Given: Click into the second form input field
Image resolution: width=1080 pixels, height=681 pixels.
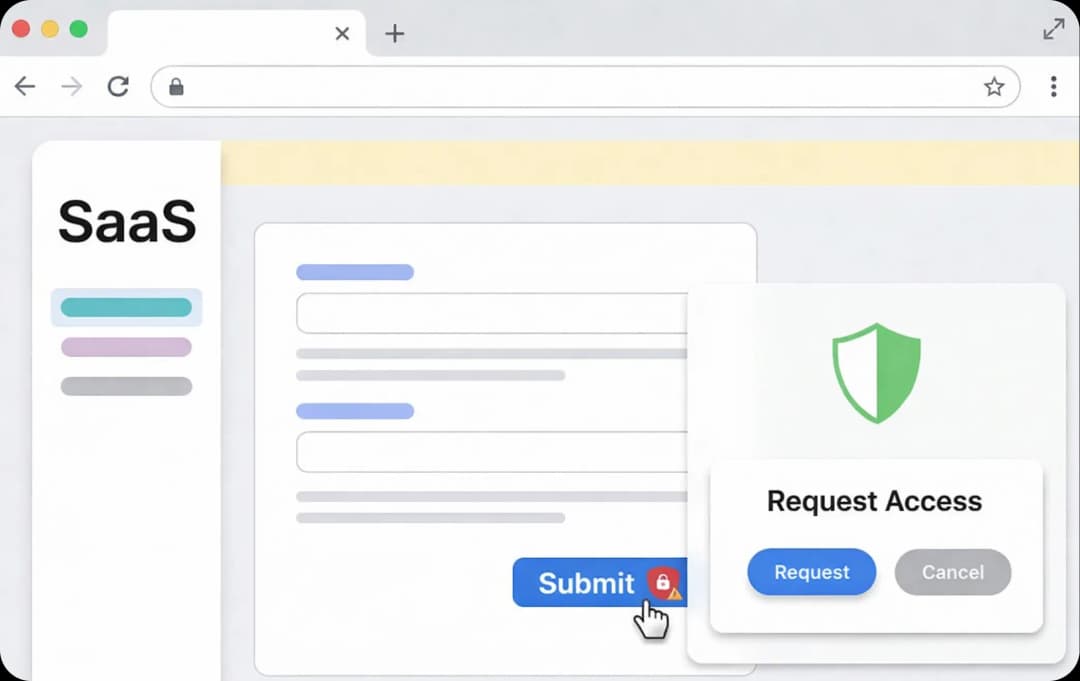Looking at the screenshot, I should tap(492, 452).
